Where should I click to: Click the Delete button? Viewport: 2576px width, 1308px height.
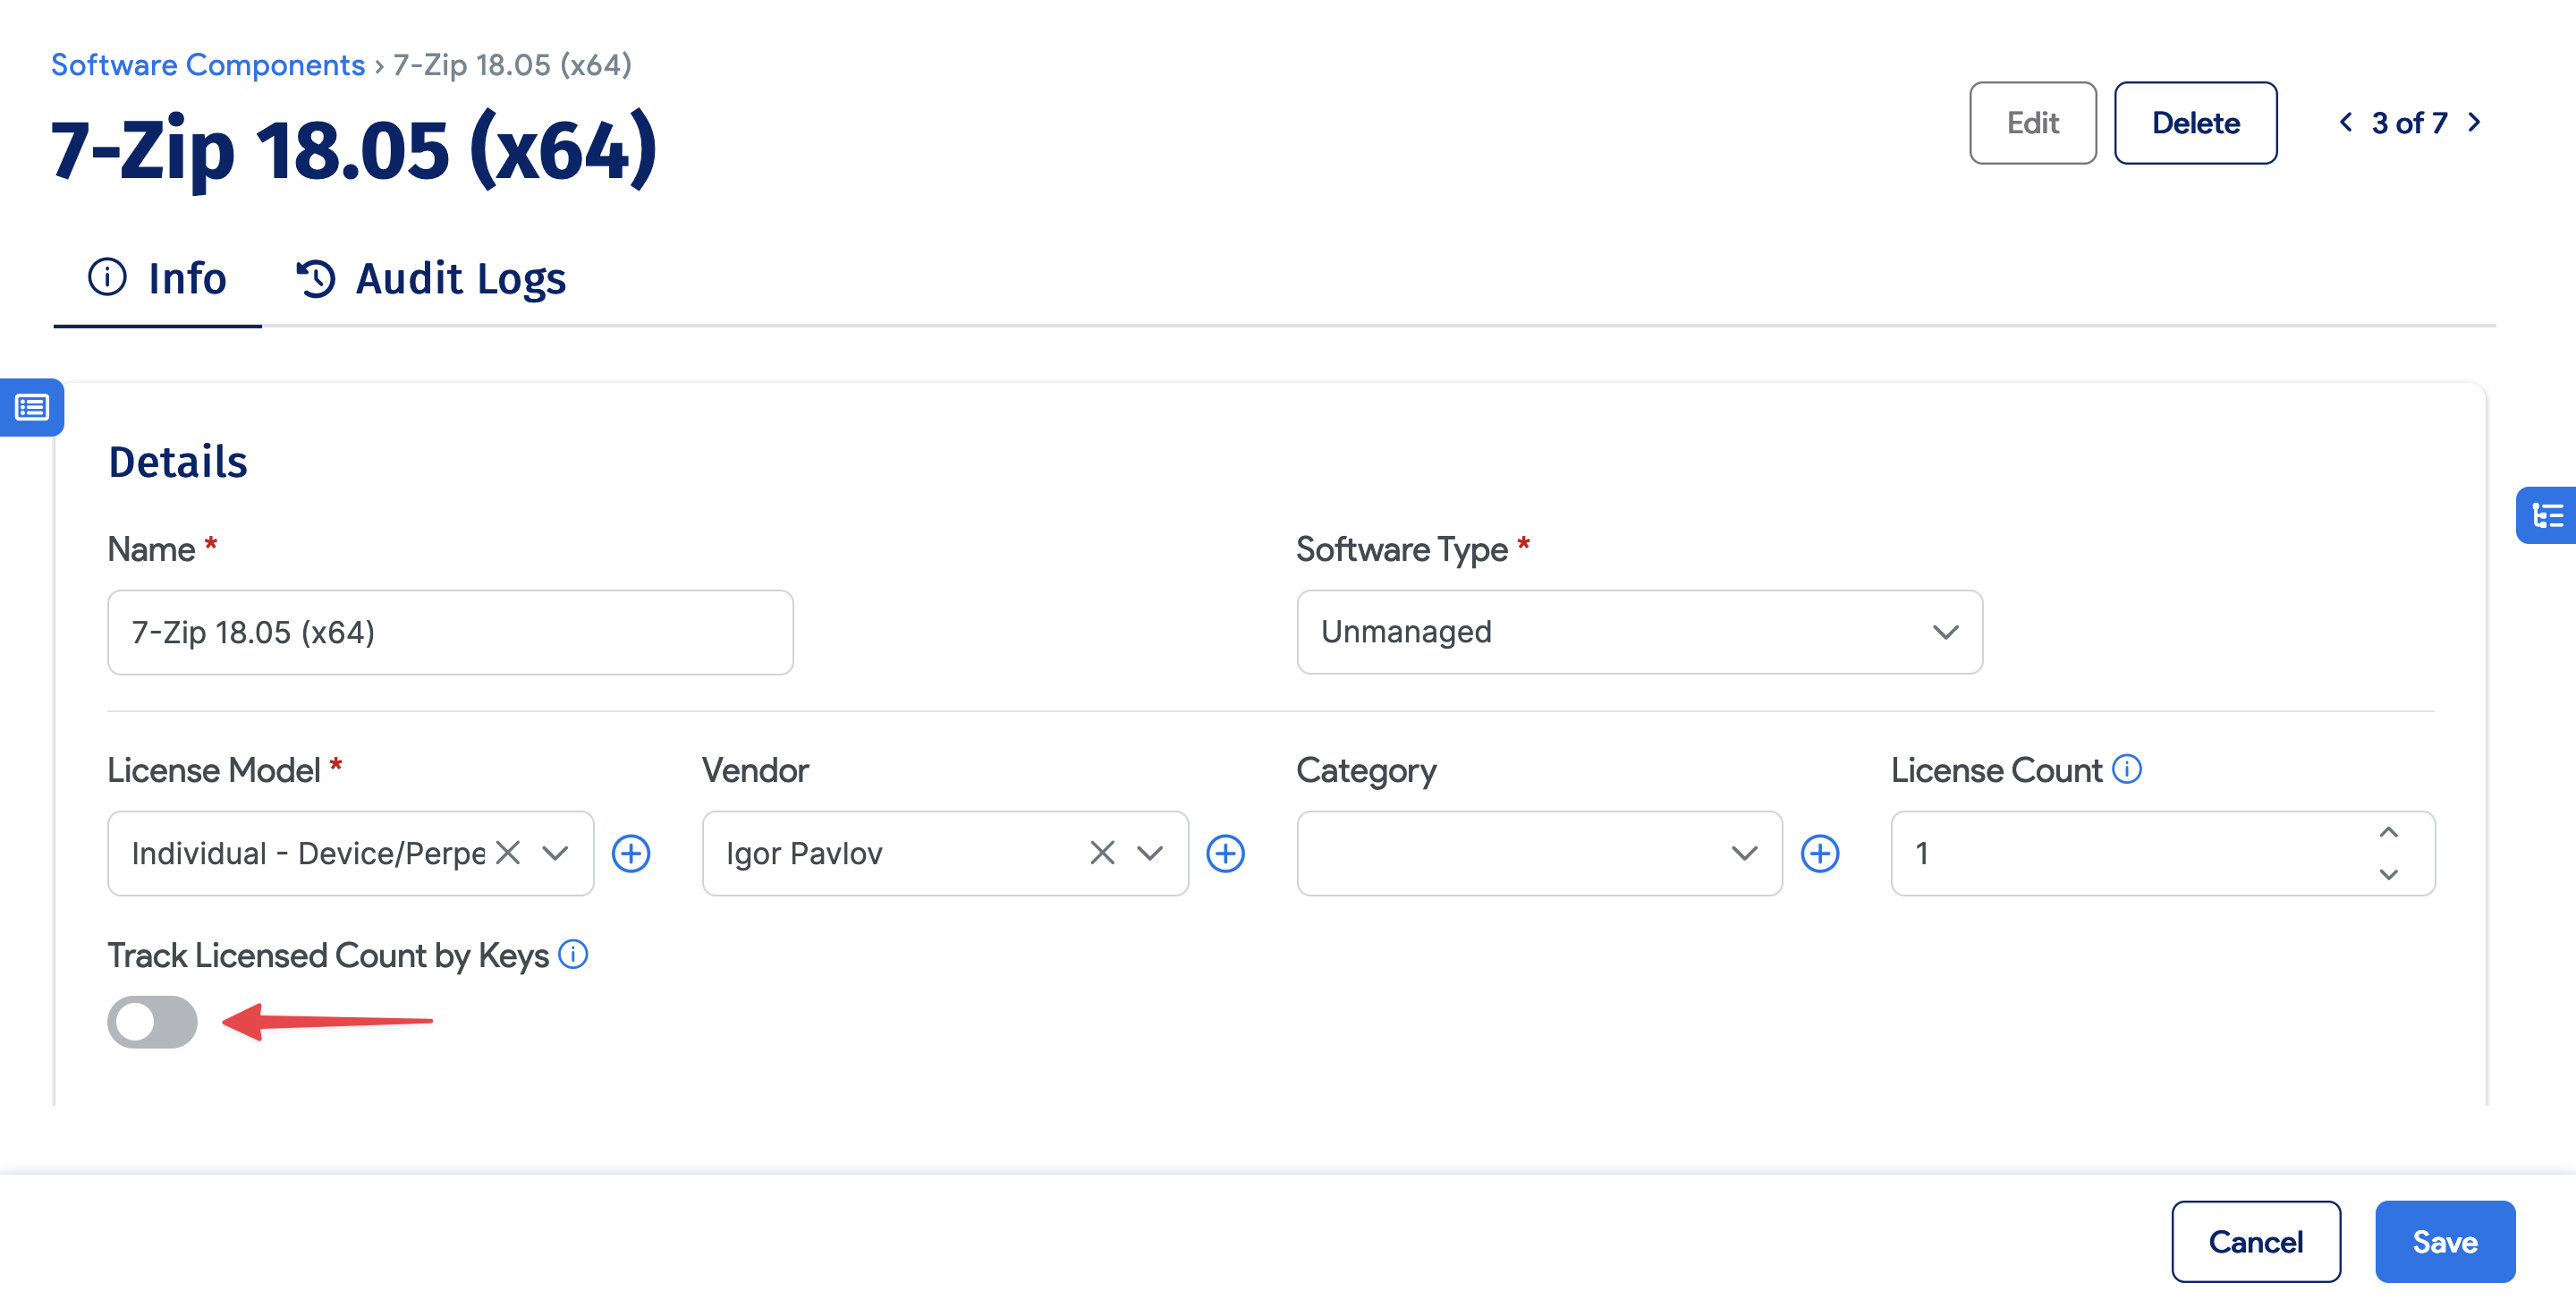click(2195, 123)
